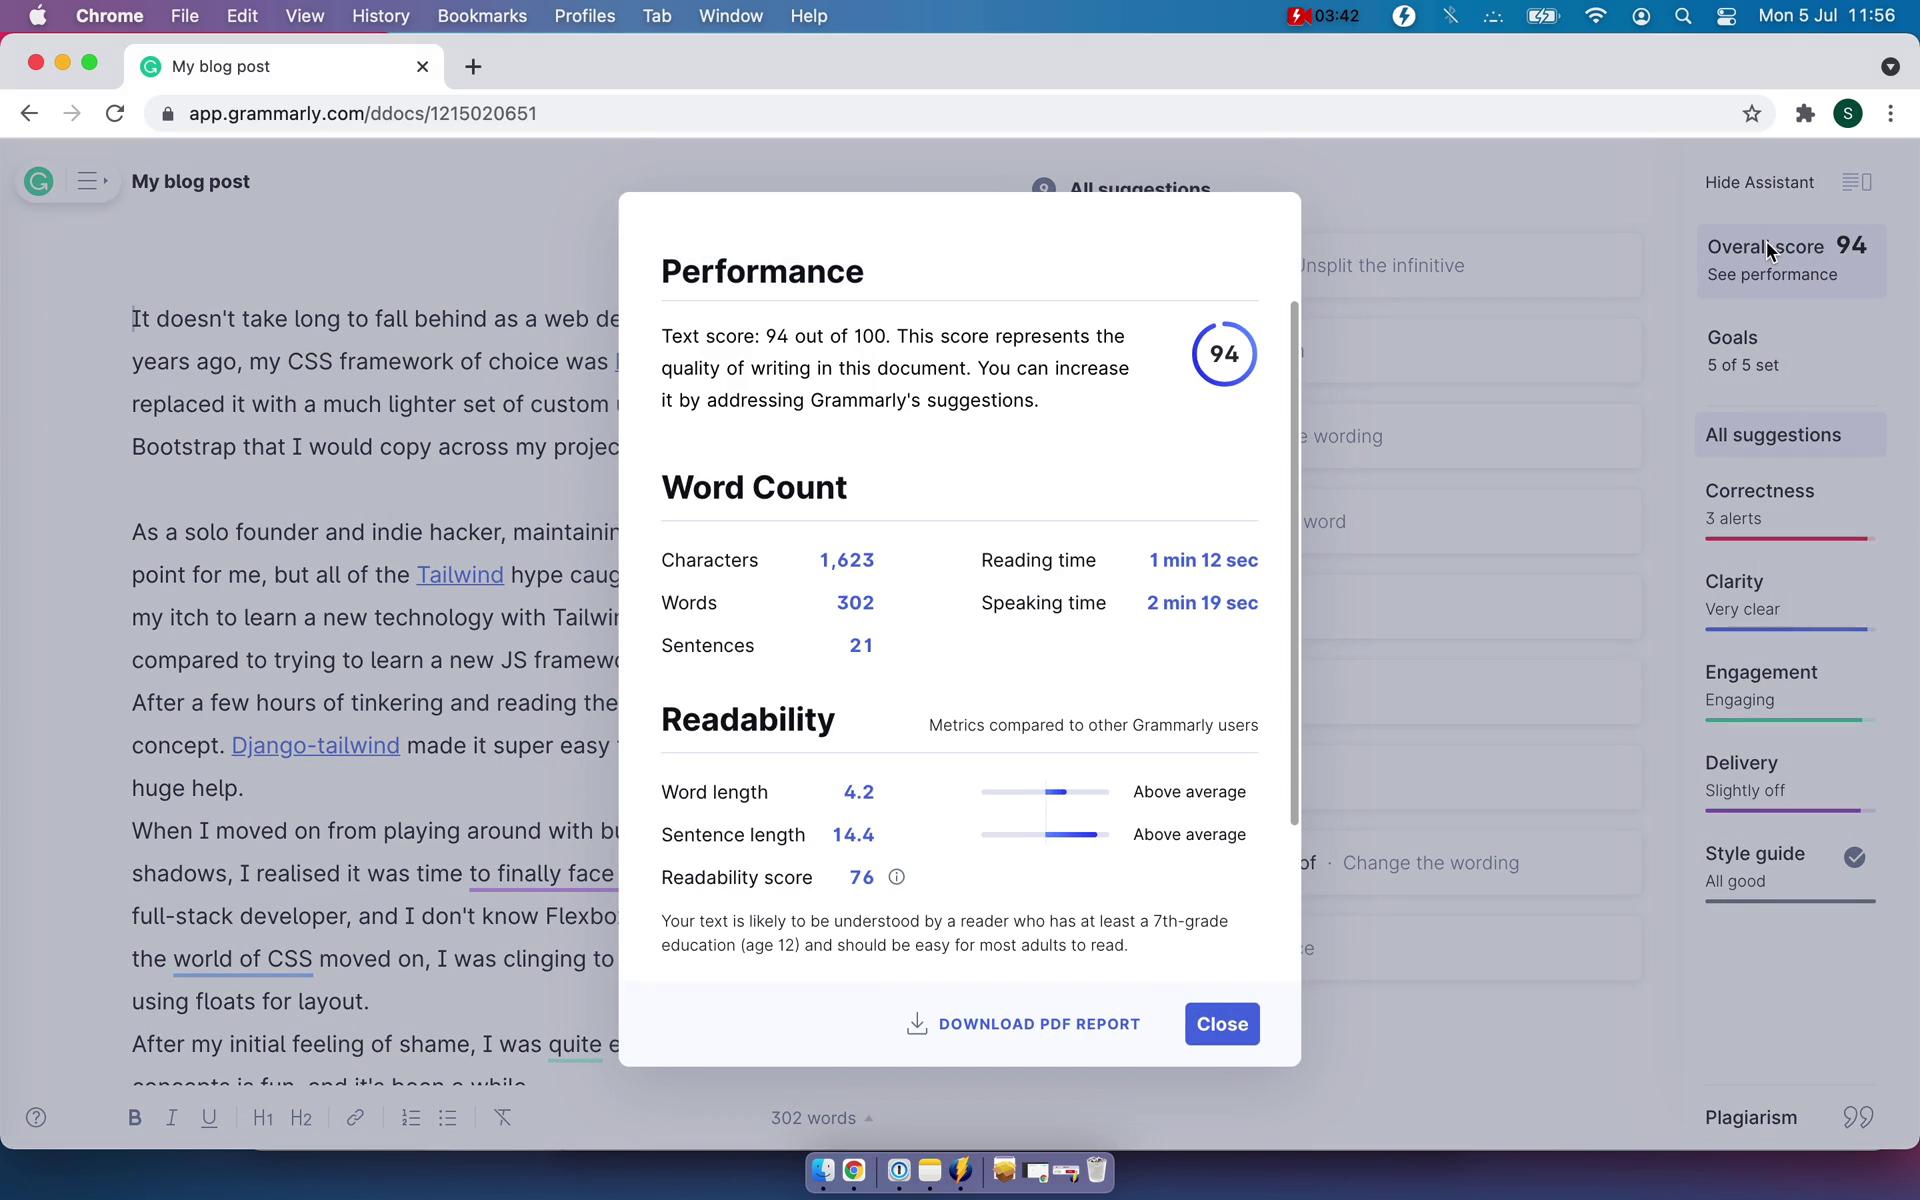1920x1200 pixels.
Task: Open the Edit menu
Action: pyautogui.click(x=242, y=16)
